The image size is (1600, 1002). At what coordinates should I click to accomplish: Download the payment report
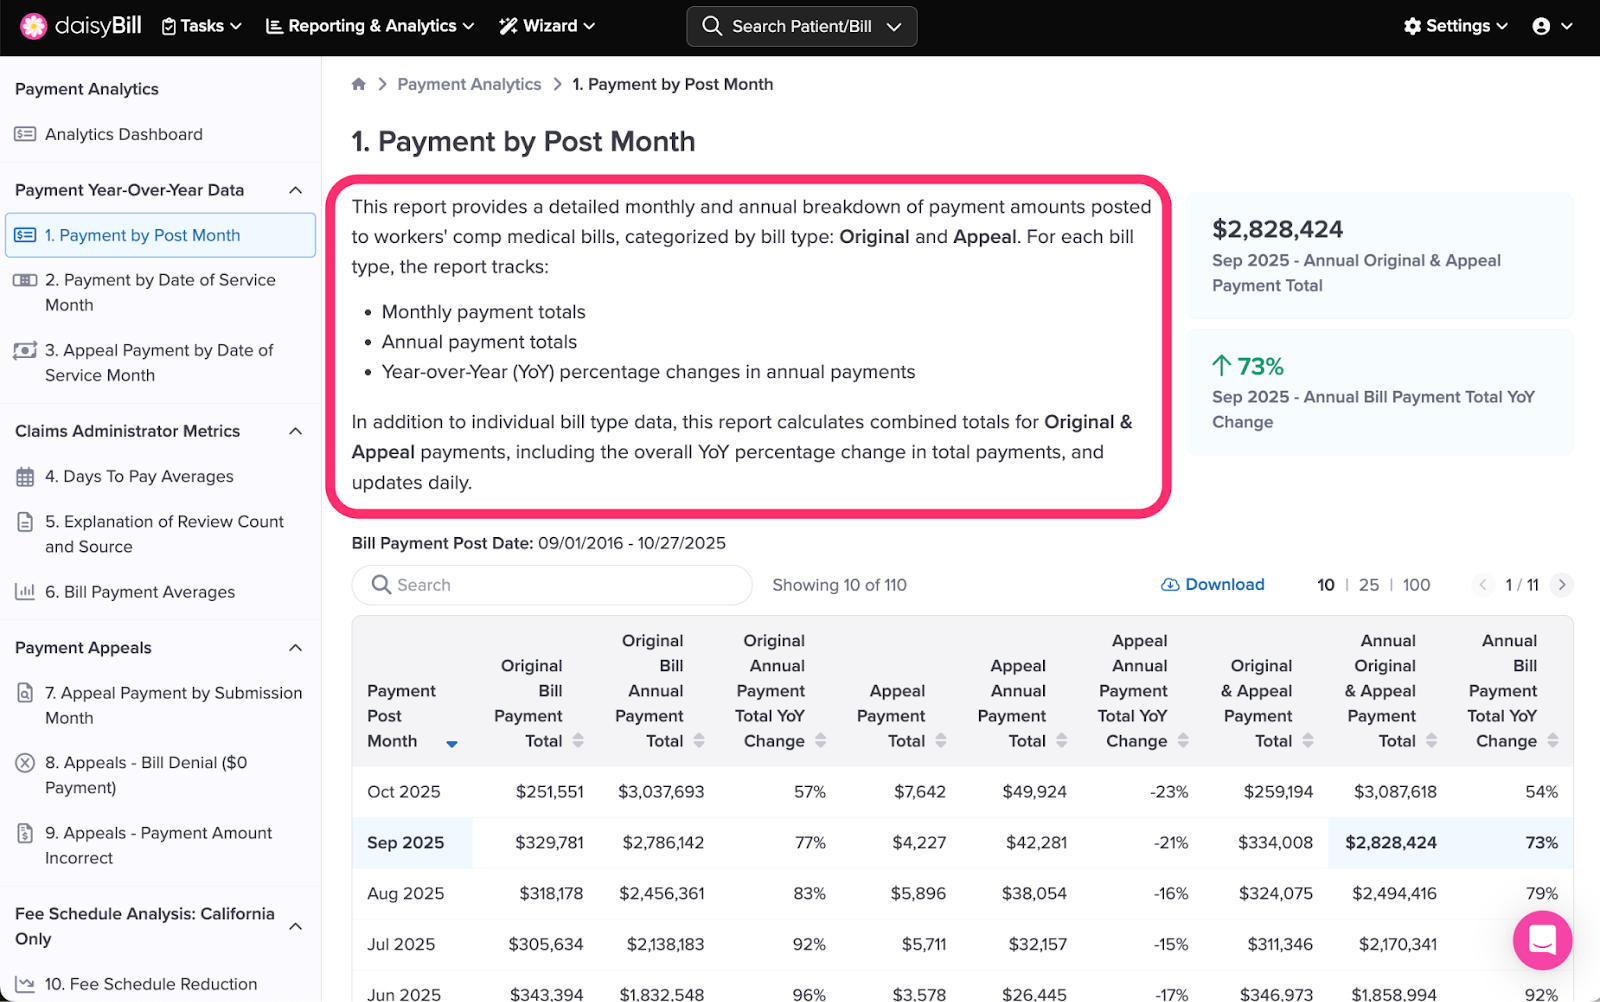coord(1212,585)
